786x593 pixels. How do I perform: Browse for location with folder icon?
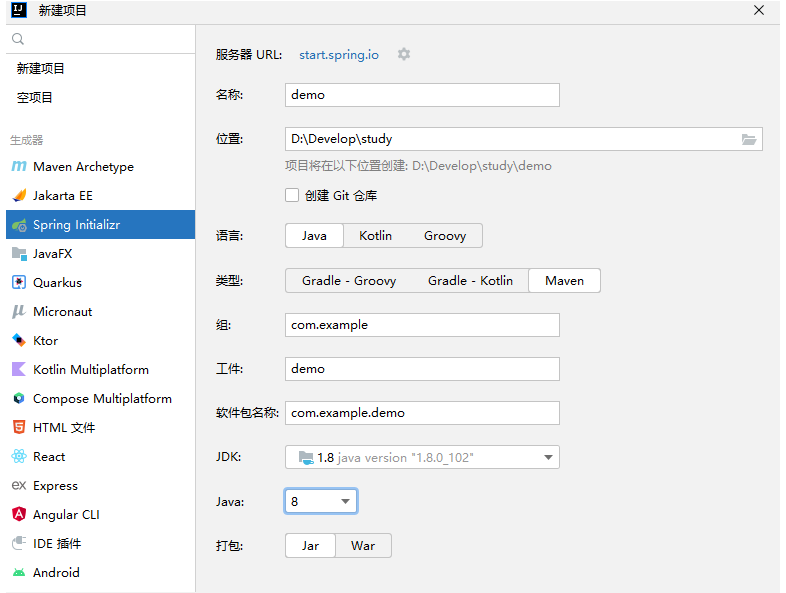point(749,139)
